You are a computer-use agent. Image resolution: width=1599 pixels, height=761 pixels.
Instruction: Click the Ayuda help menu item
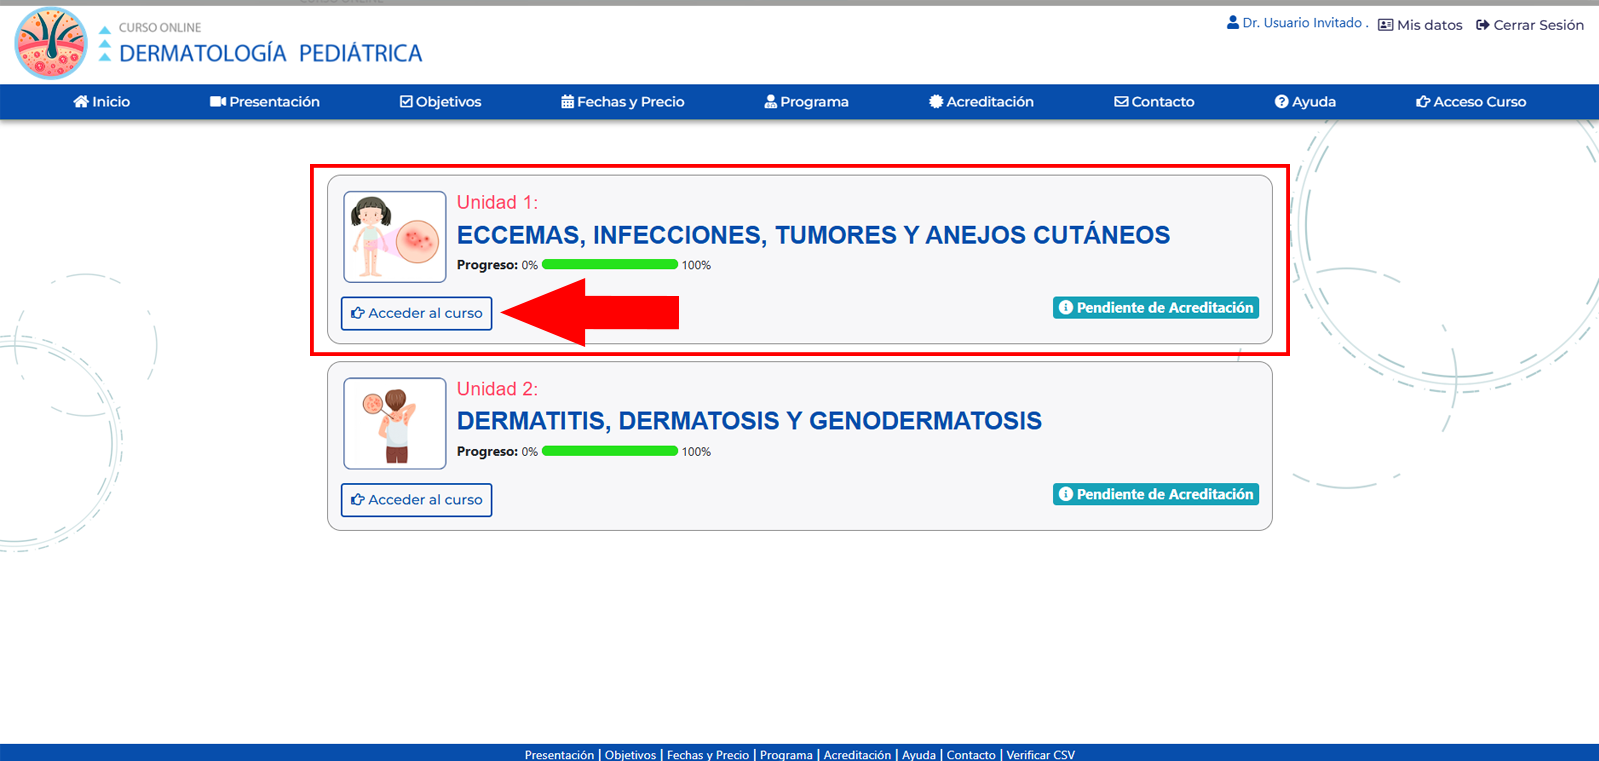click(x=1305, y=102)
